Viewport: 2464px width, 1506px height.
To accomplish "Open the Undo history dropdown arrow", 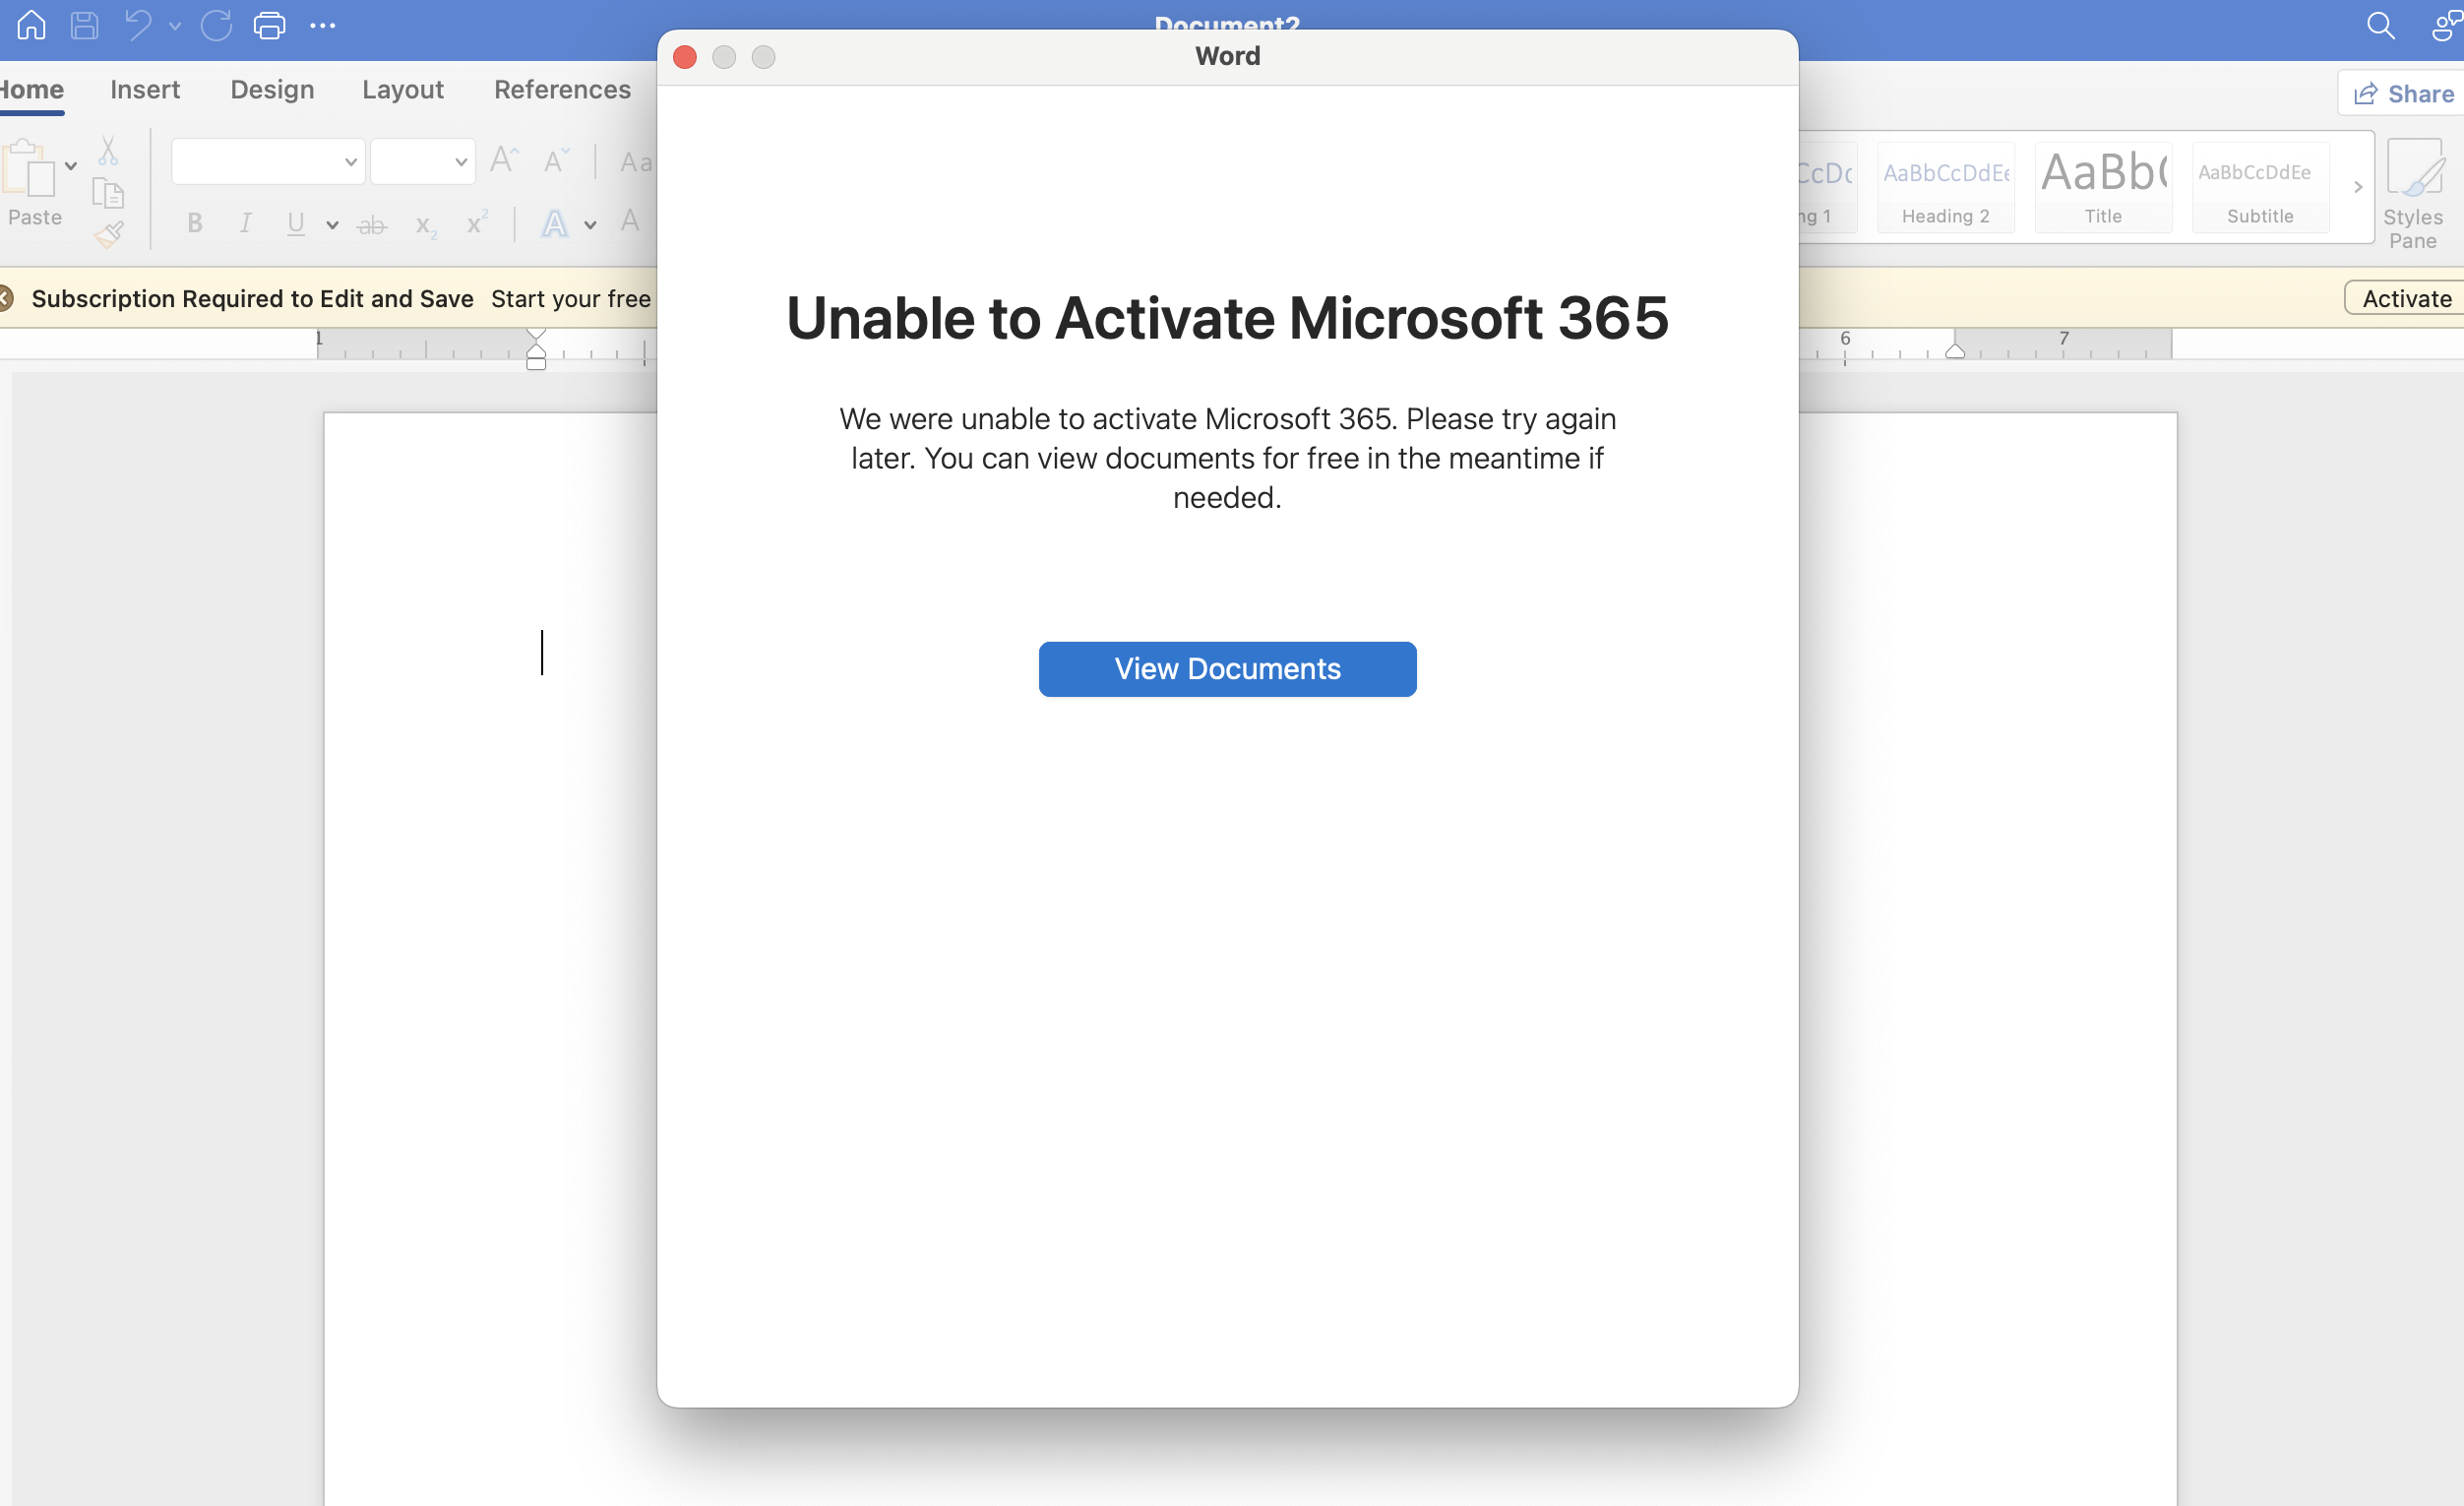I will tap(175, 26).
